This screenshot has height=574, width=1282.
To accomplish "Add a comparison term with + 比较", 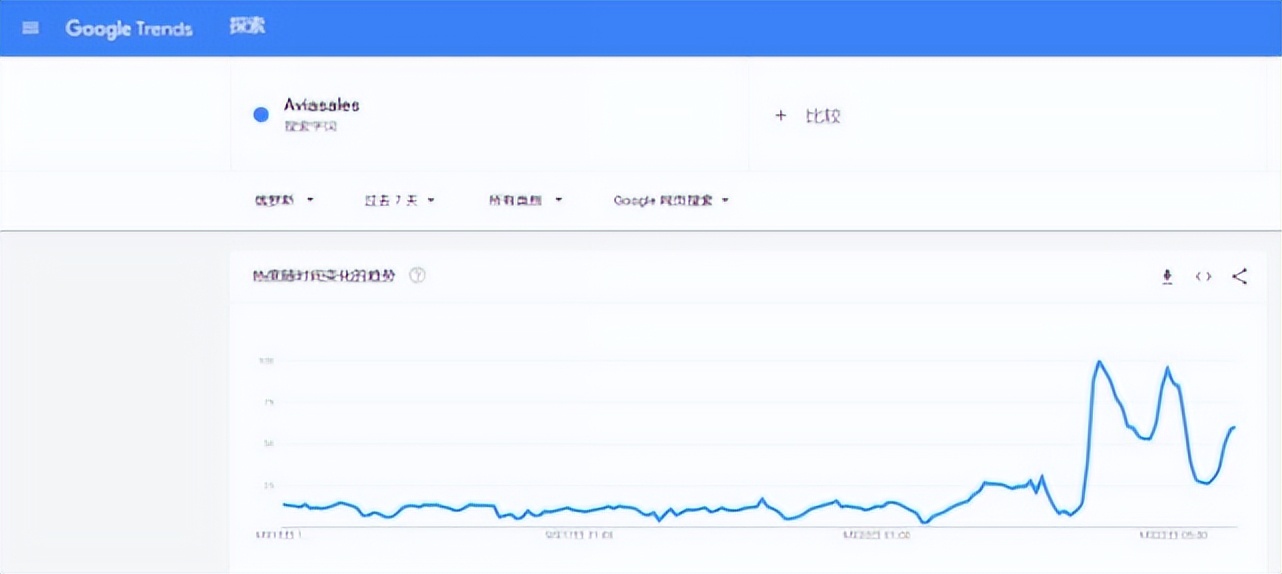I will coord(808,116).
